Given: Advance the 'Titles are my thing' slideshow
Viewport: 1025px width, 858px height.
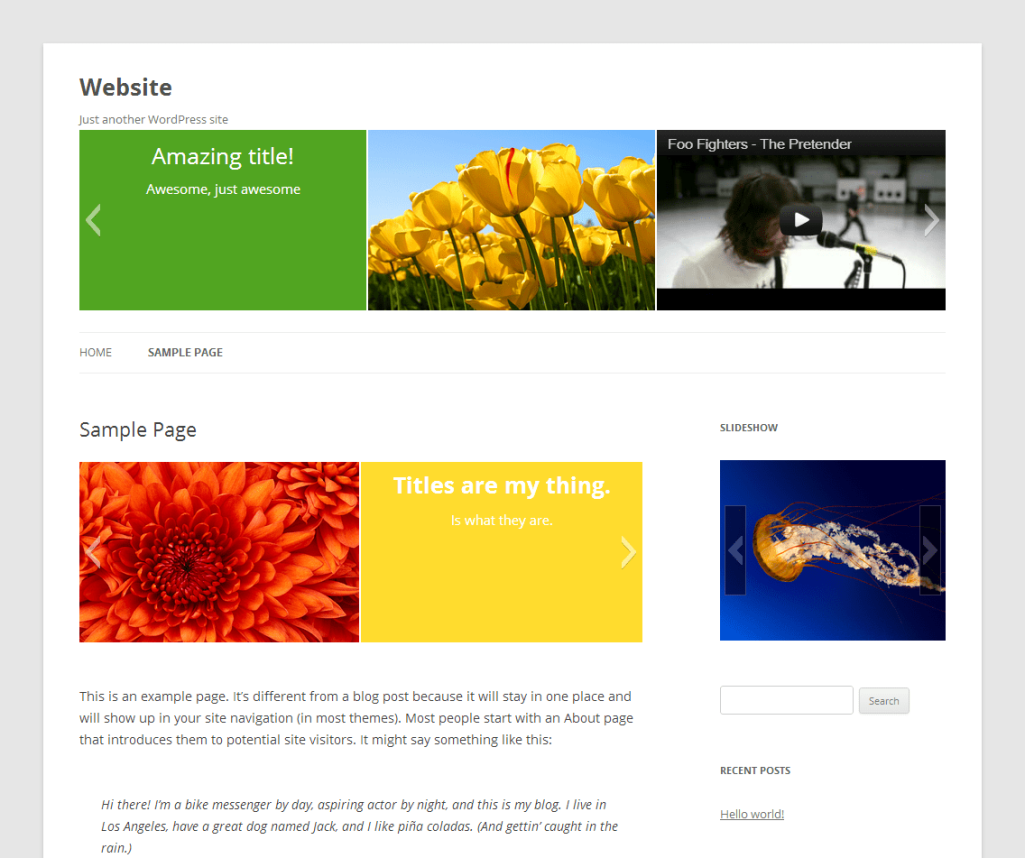Looking at the screenshot, I should click(x=628, y=551).
